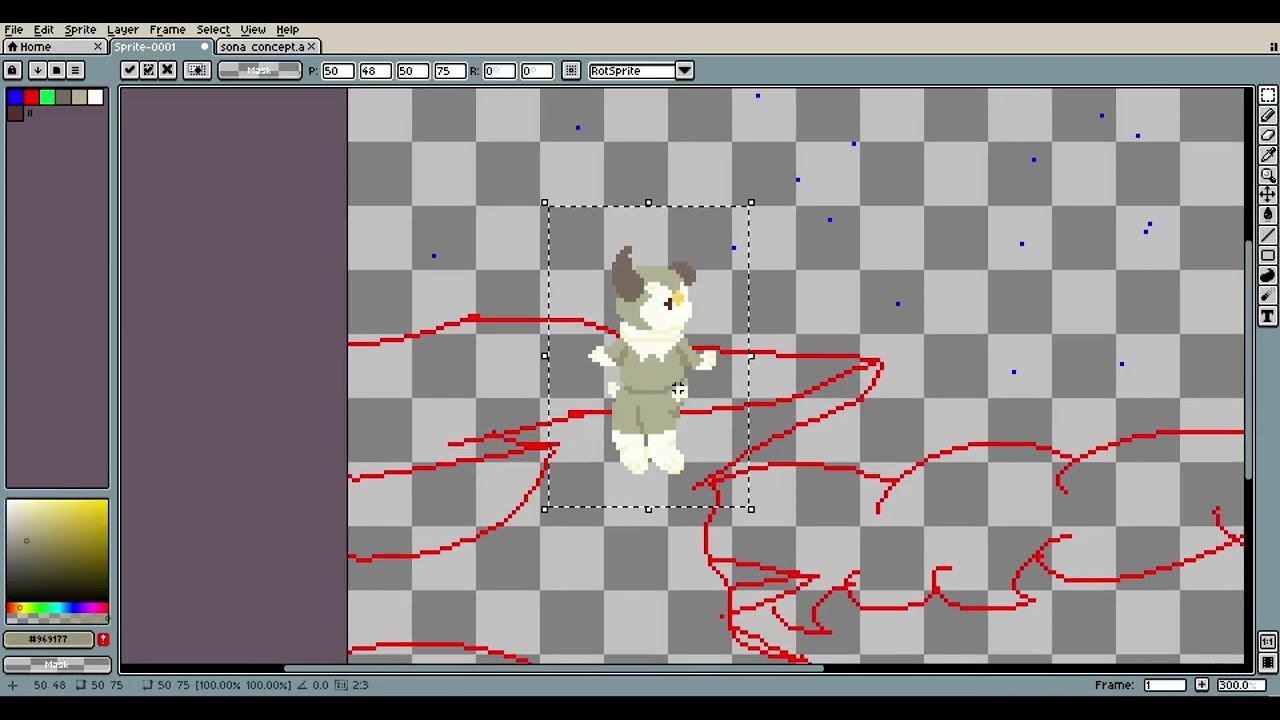Click the rainbow hue slider
This screenshot has width=1280, height=720.
click(x=57, y=608)
